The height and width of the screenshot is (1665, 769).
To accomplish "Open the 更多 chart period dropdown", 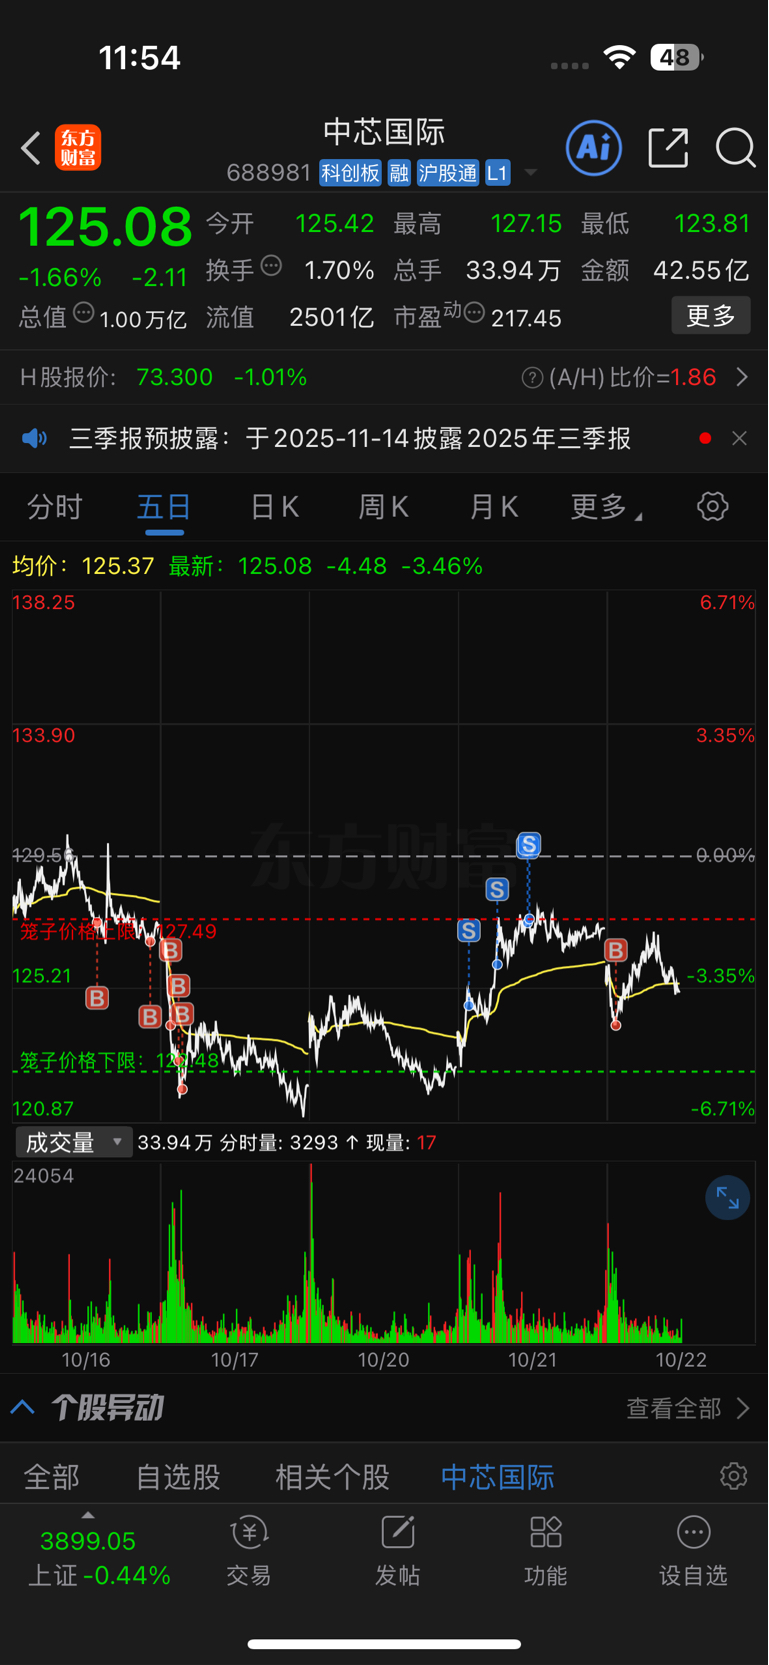I will point(605,507).
